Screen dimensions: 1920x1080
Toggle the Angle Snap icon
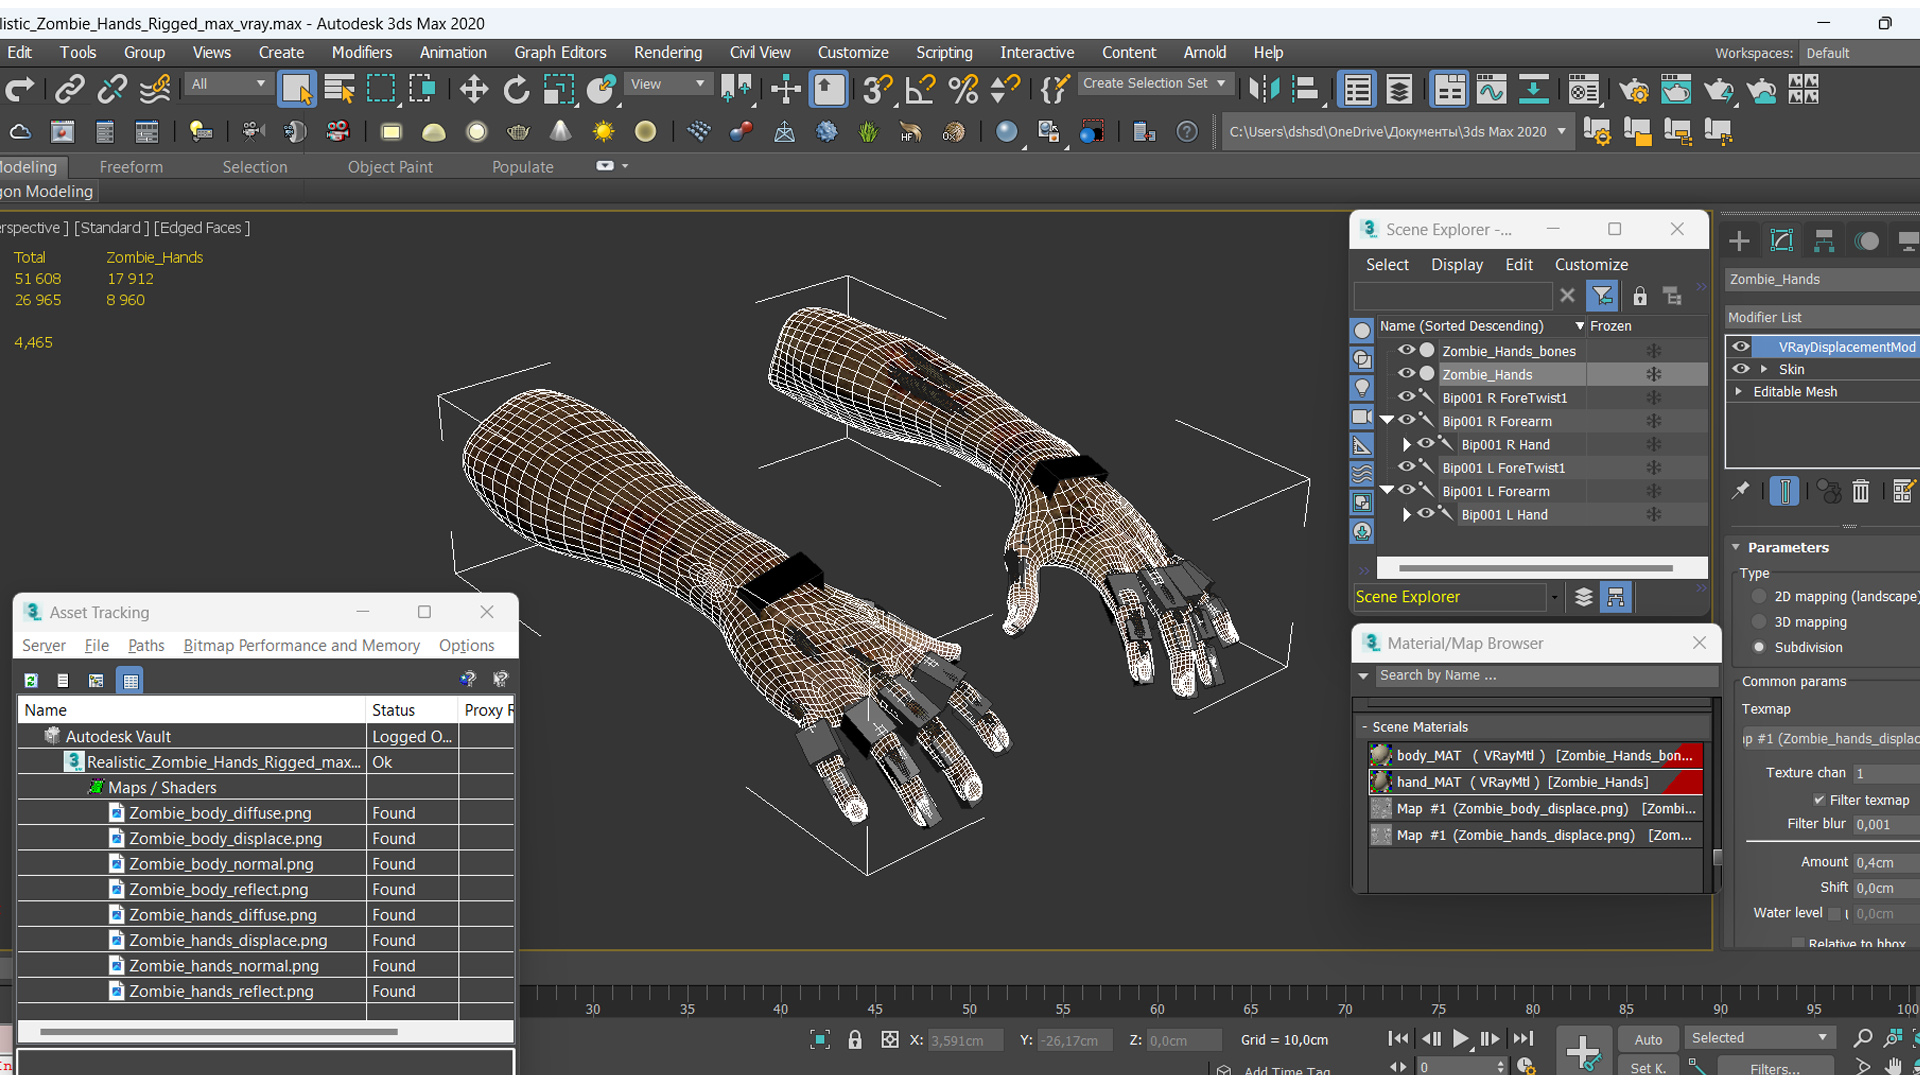point(920,90)
